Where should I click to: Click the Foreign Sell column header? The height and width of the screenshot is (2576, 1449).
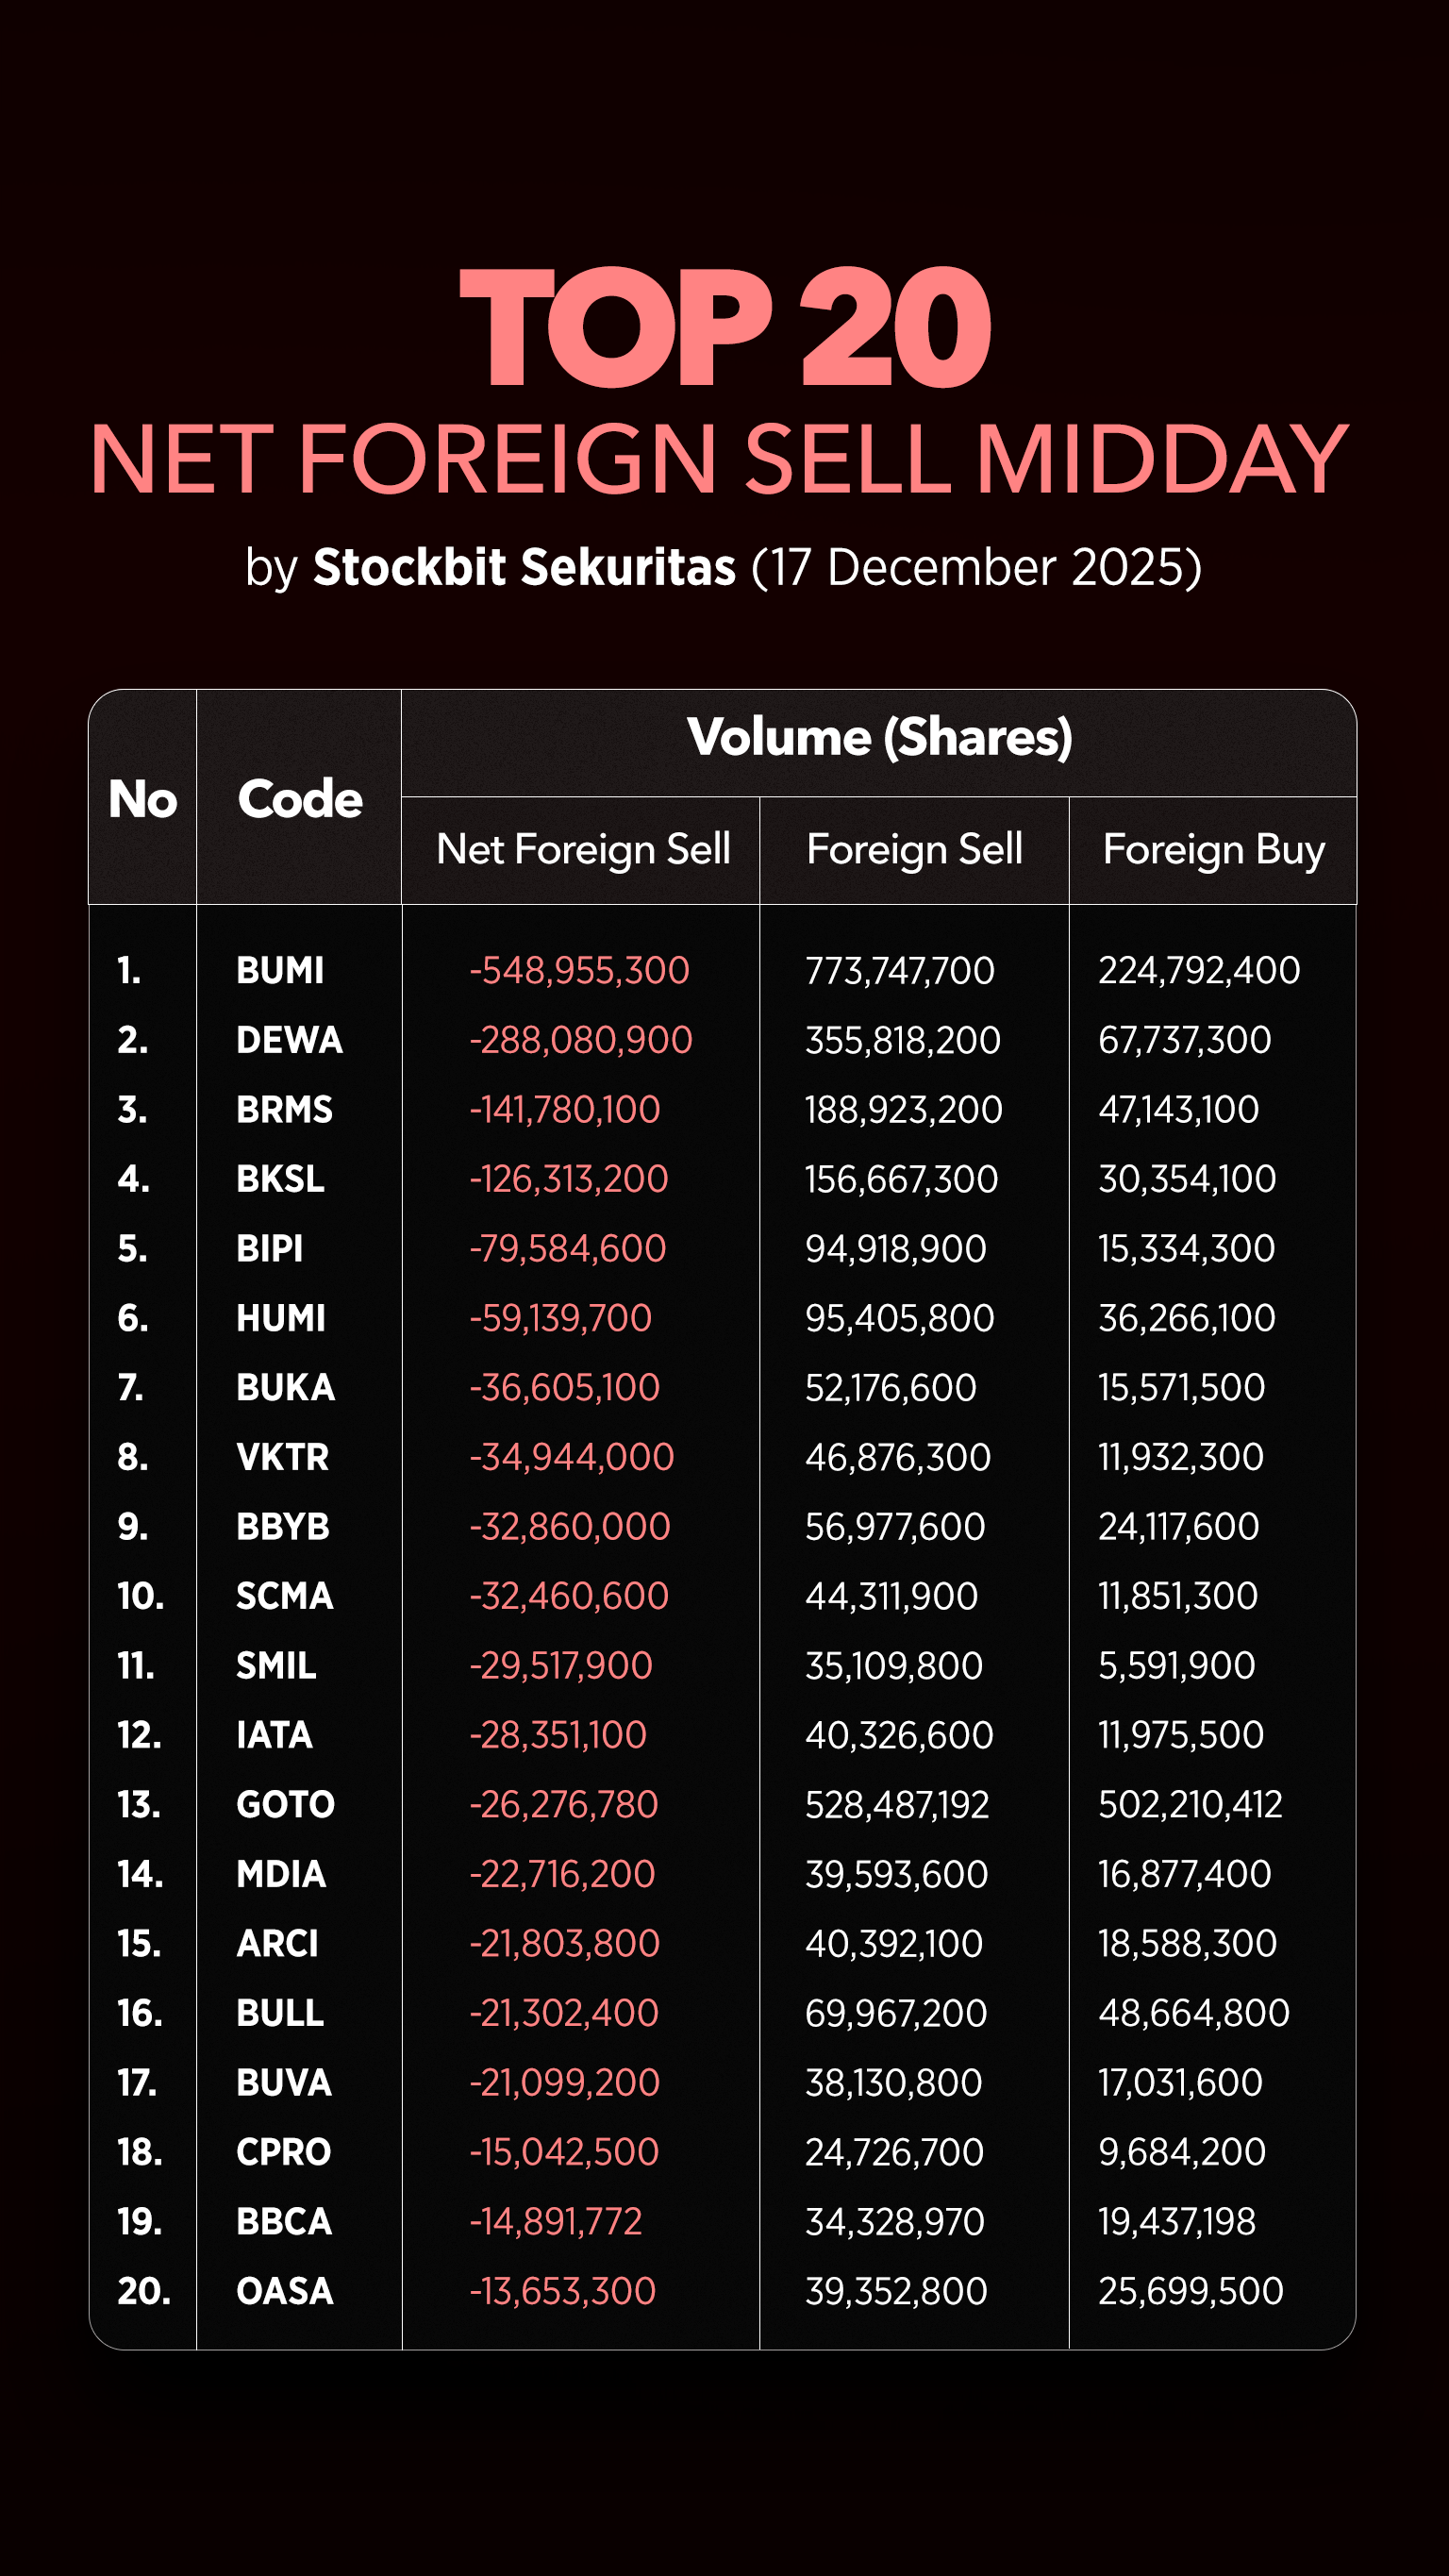914,849
